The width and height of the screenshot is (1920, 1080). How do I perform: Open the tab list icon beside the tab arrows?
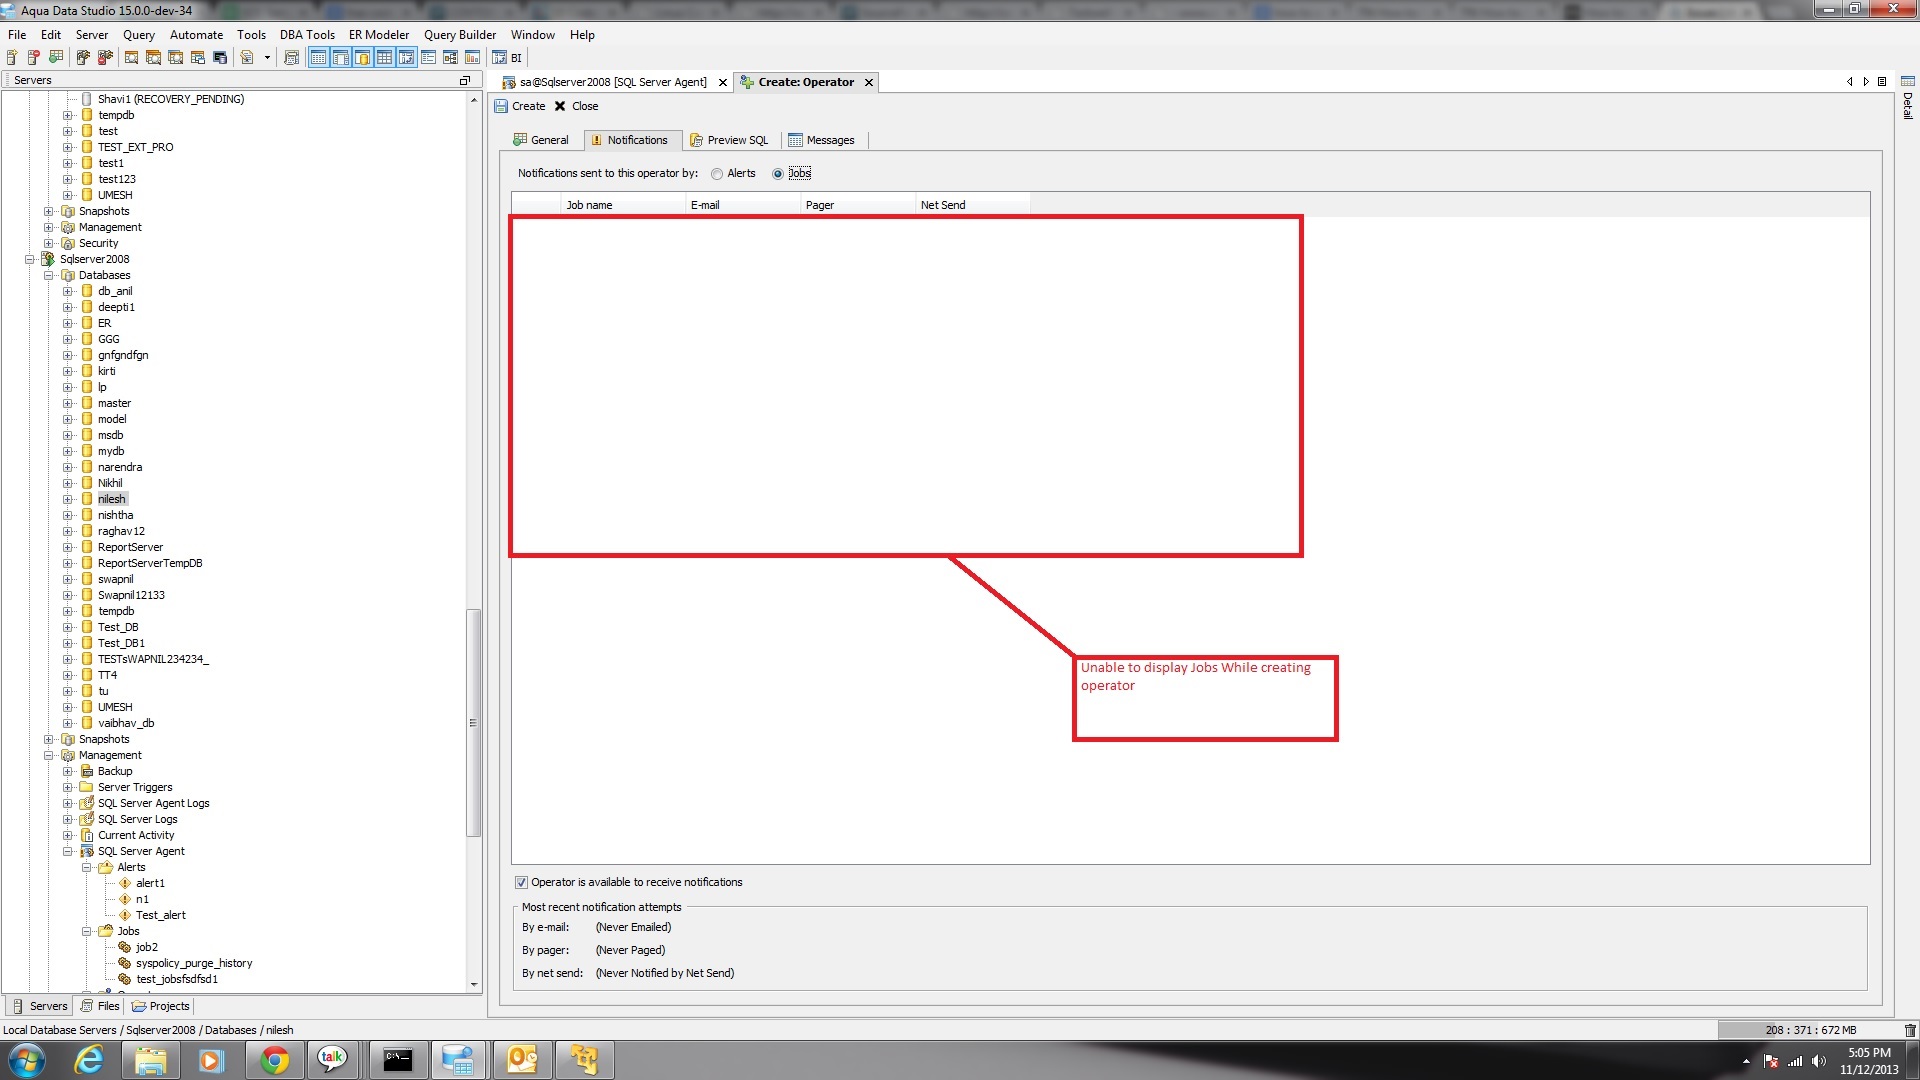pos(1881,82)
